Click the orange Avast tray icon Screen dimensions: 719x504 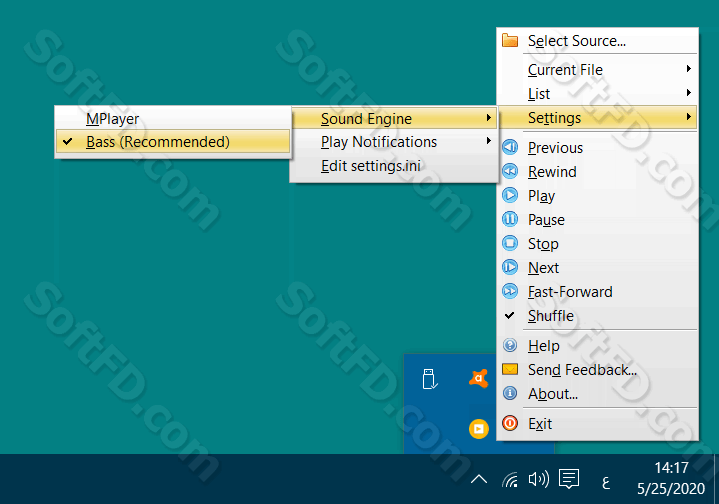[478, 378]
